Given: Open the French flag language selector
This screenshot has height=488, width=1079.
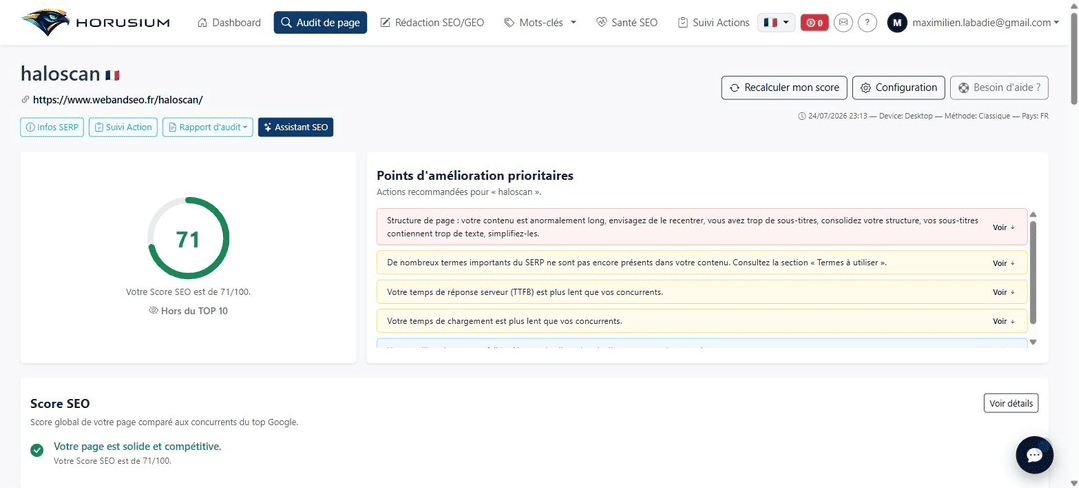Looking at the screenshot, I should (776, 23).
